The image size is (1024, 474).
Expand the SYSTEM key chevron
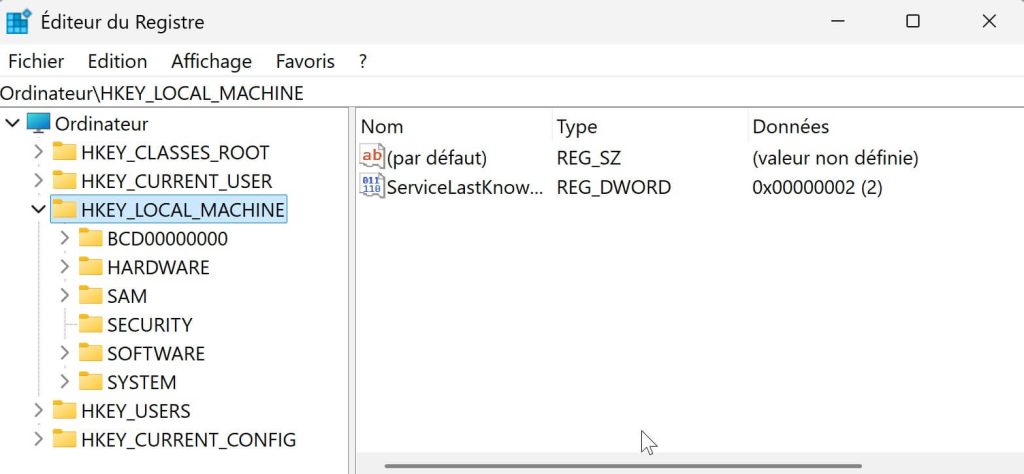point(65,382)
